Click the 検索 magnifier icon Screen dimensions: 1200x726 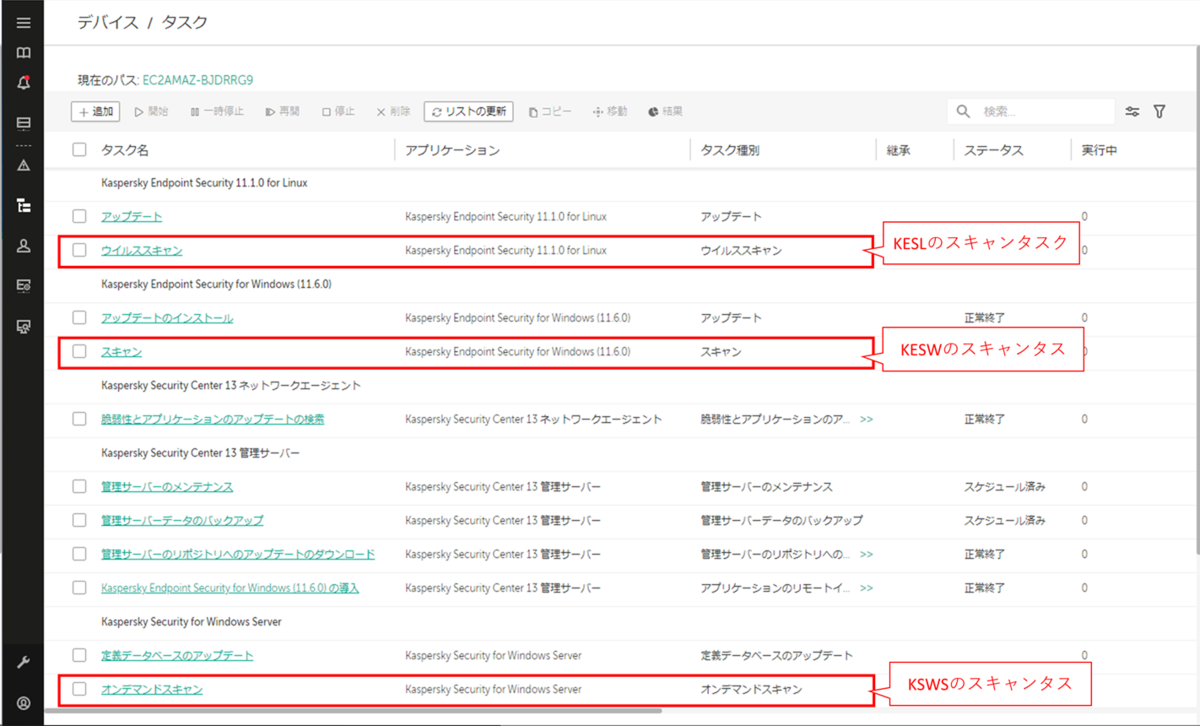pyautogui.click(x=961, y=111)
